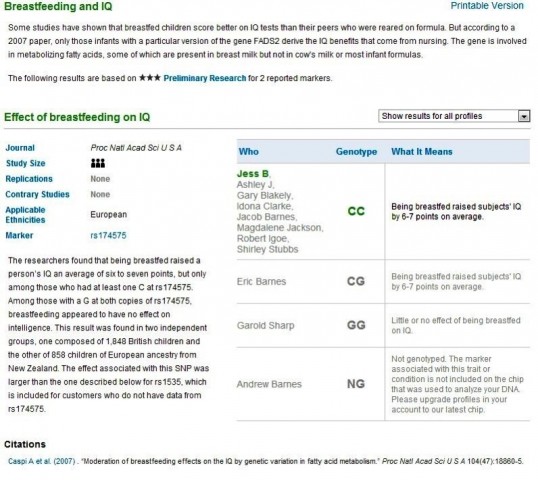Select the Eric Barnes row
This screenshot has width=538, height=480.
[x=383, y=281]
